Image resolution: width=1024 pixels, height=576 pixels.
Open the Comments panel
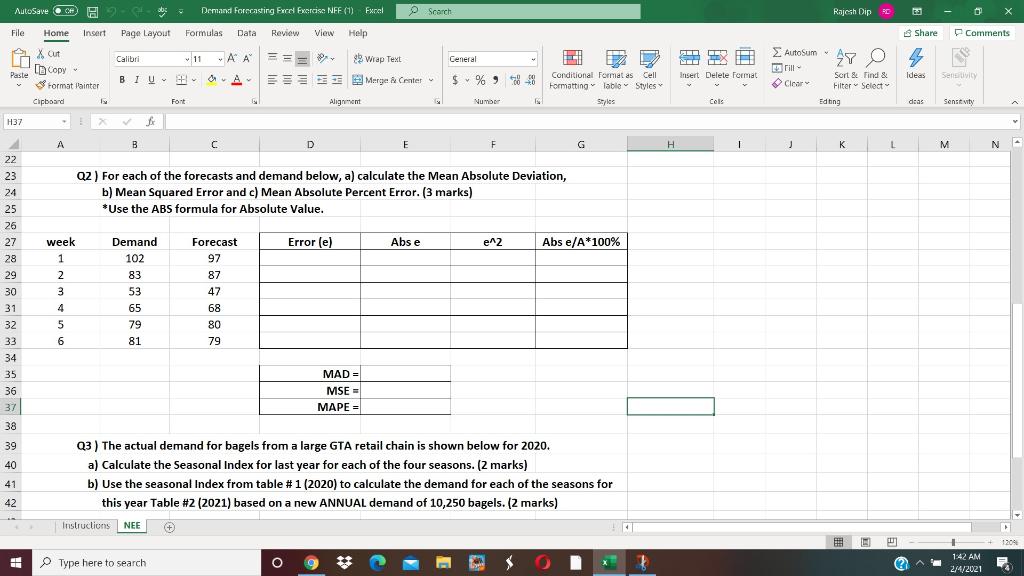[x=982, y=32]
